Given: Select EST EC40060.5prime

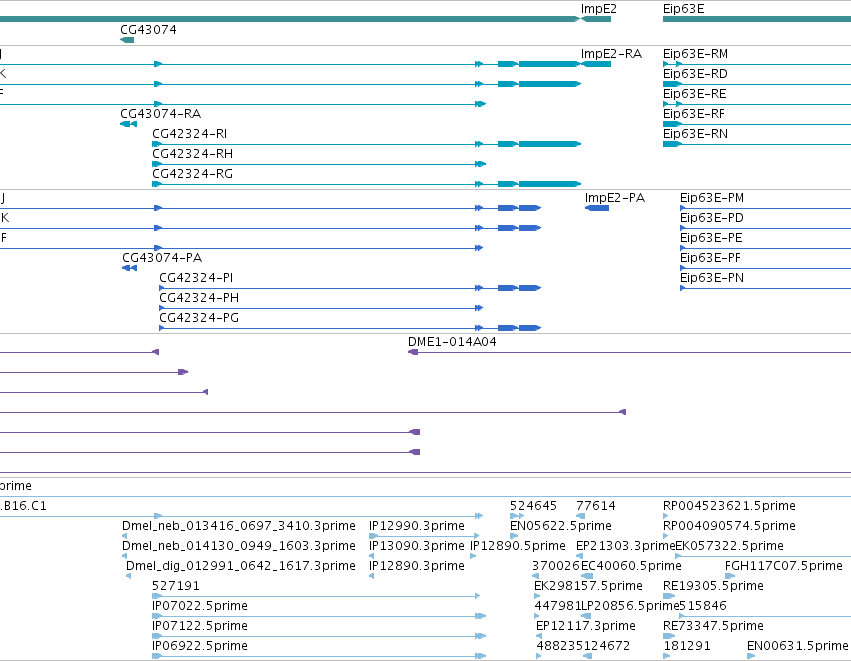Looking at the screenshot, I should 631,567.
